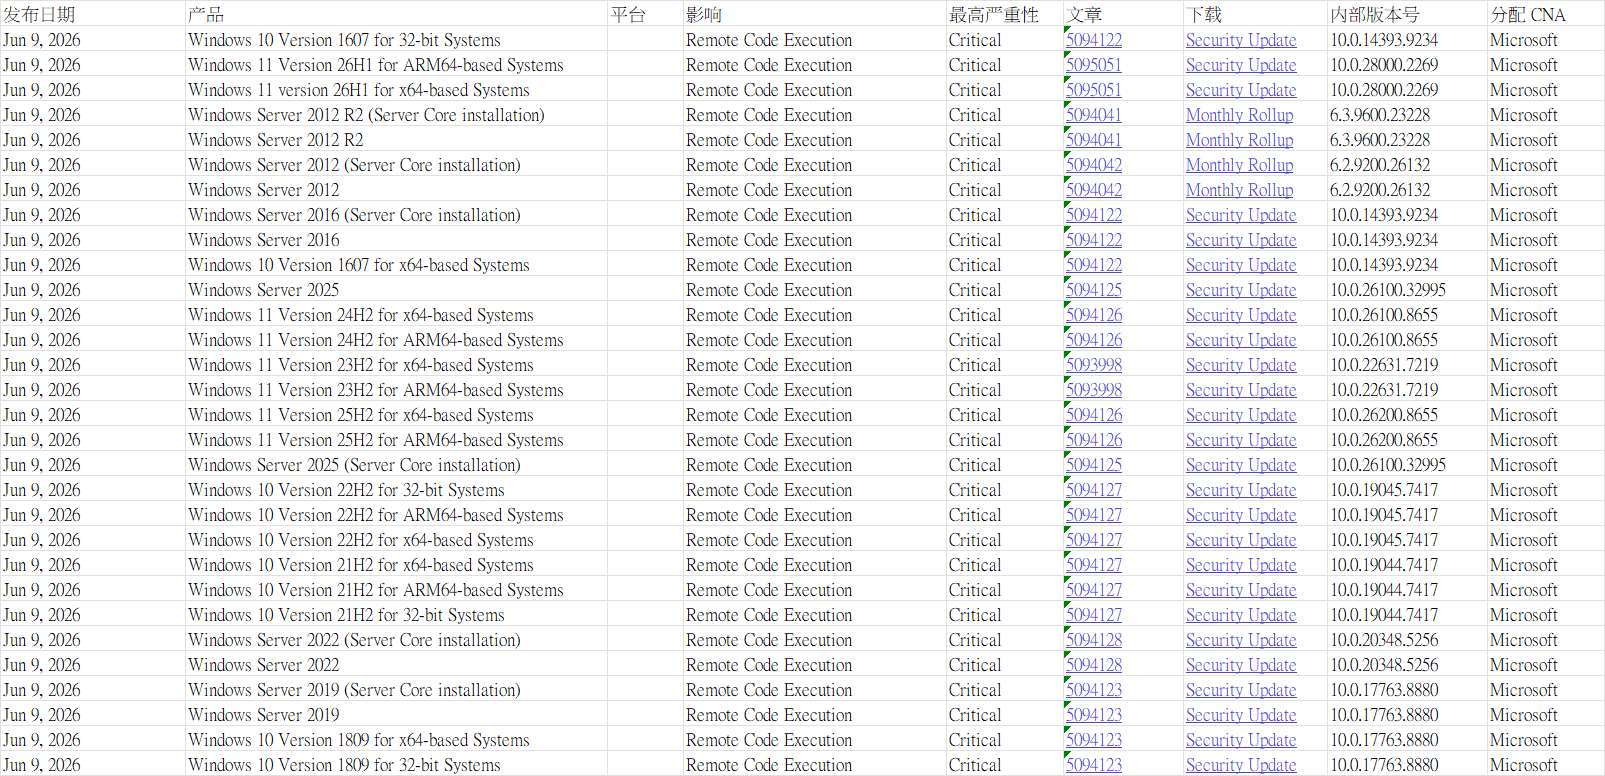Image resolution: width=1605 pixels, height=776 pixels.
Task: Open article 5094042 in Server 2012 Server Core row
Action: tap(1094, 165)
